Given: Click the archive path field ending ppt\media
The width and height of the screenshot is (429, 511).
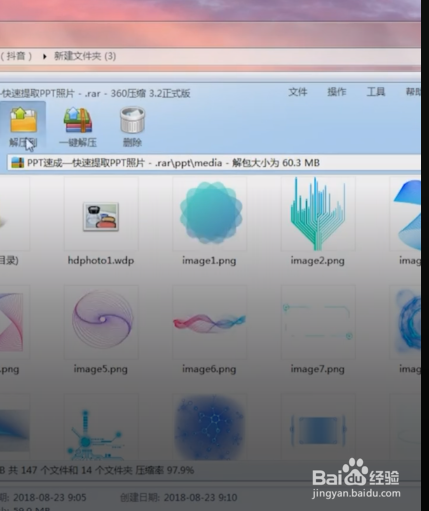Looking at the screenshot, I should 213,163.
